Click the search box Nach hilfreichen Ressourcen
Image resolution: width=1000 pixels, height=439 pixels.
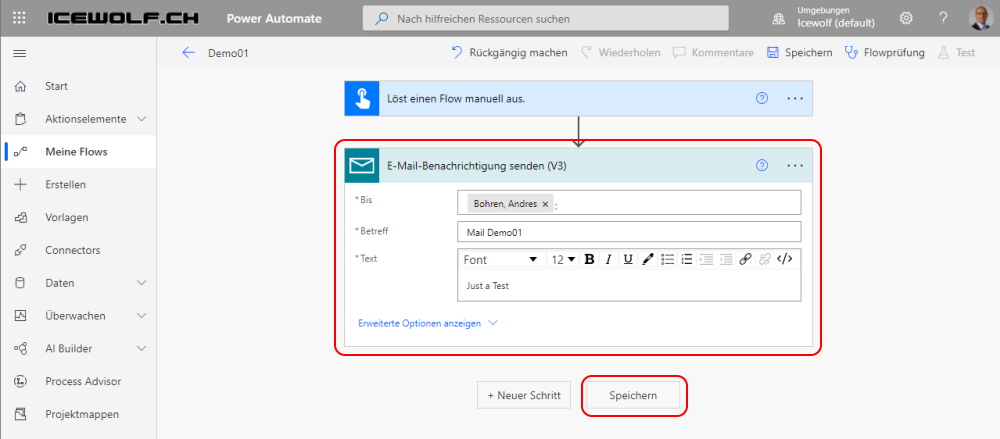(x=546, y=19)
